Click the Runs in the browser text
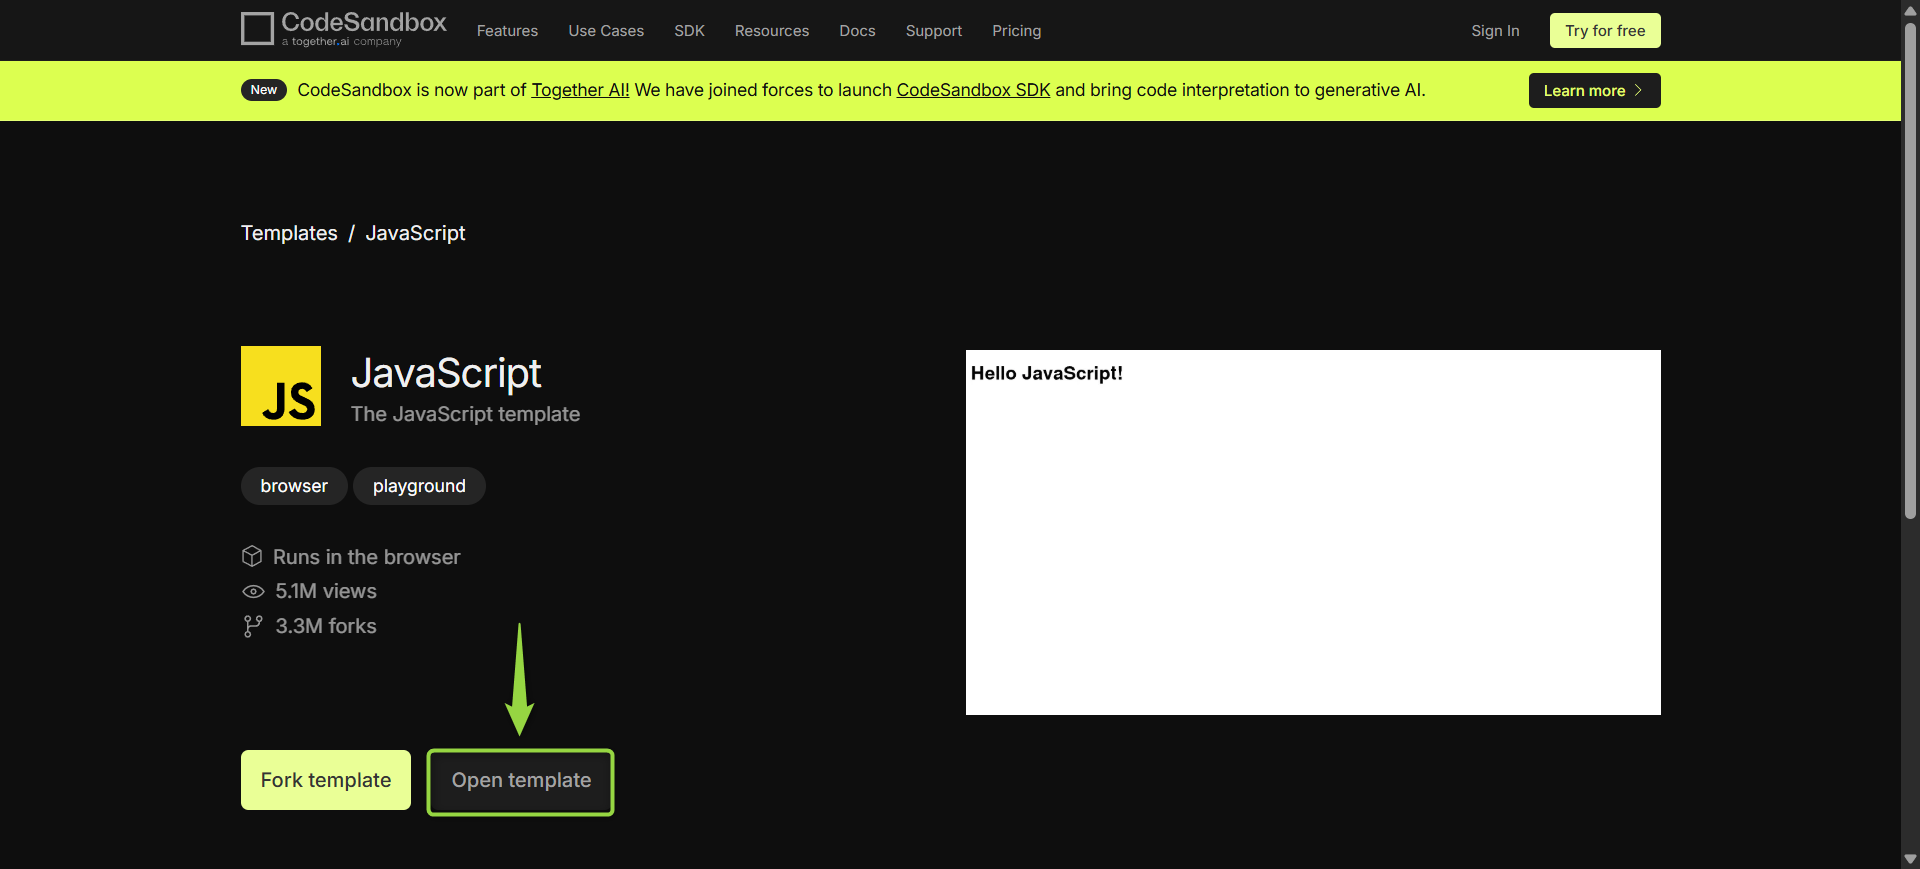The image size is (1920, 869). (x=366, y=557)
